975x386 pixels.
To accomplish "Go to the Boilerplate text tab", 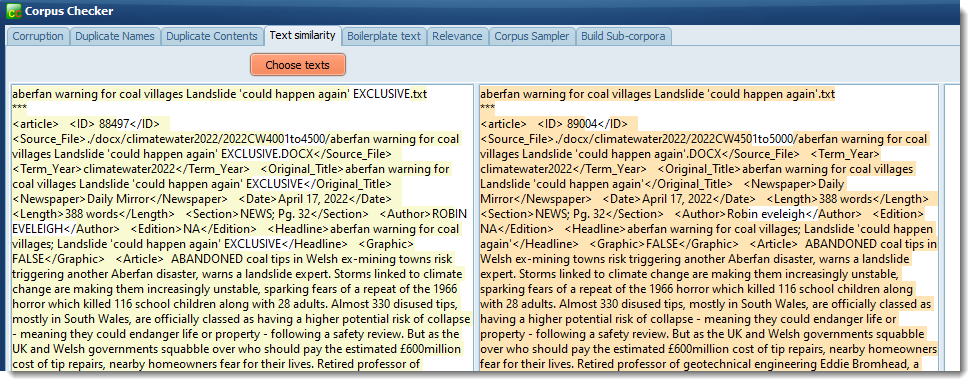I will pyautogui.click(x=384, y=36).
